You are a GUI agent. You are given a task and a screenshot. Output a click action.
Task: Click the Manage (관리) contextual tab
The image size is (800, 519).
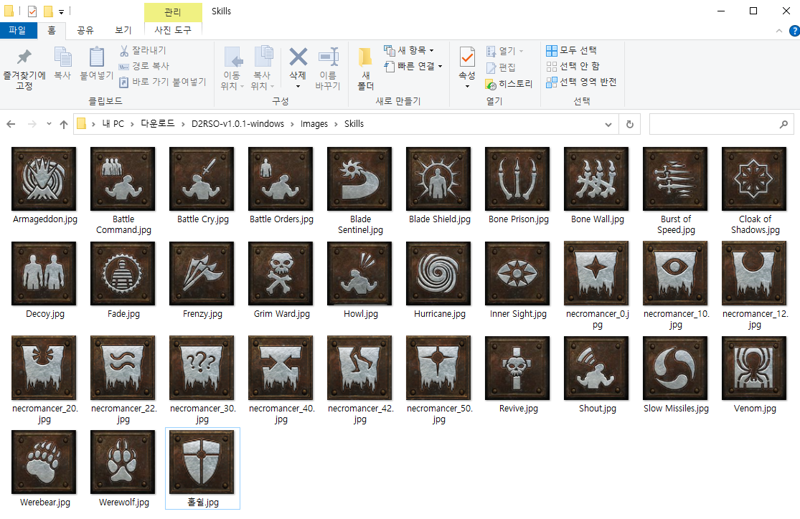point(173,12)
